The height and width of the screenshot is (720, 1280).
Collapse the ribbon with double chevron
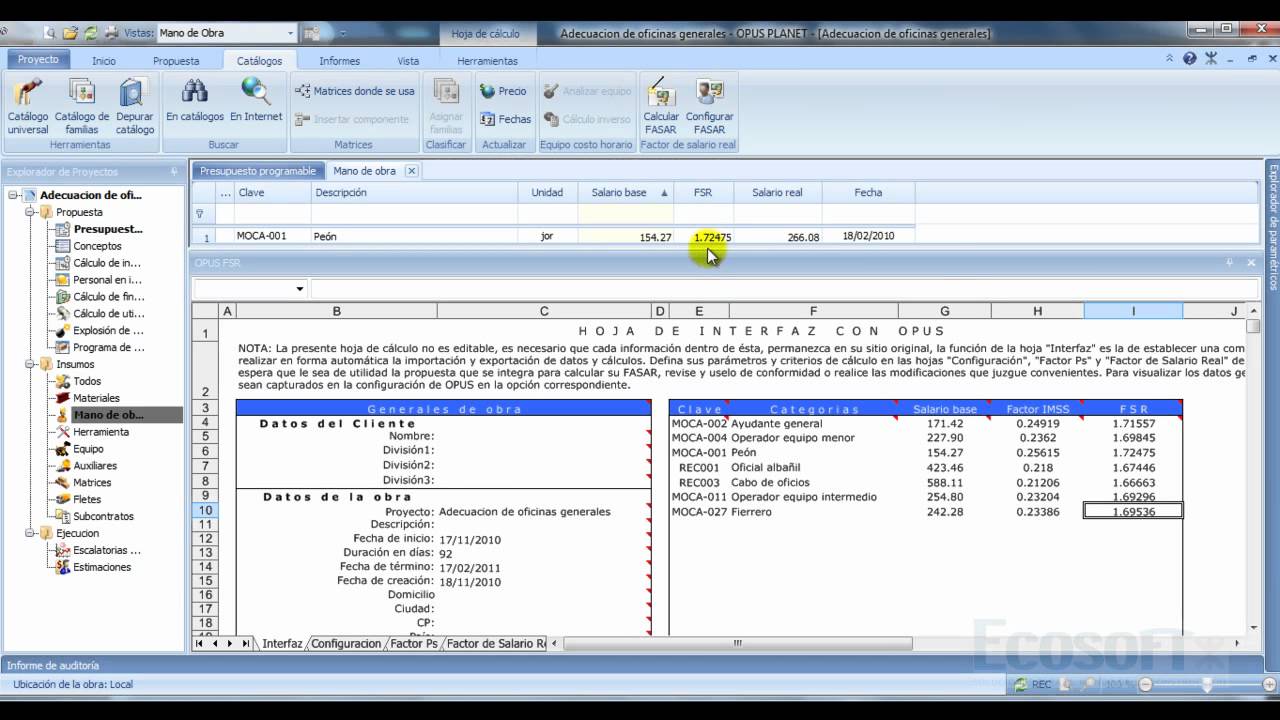tap(1170, 59)
